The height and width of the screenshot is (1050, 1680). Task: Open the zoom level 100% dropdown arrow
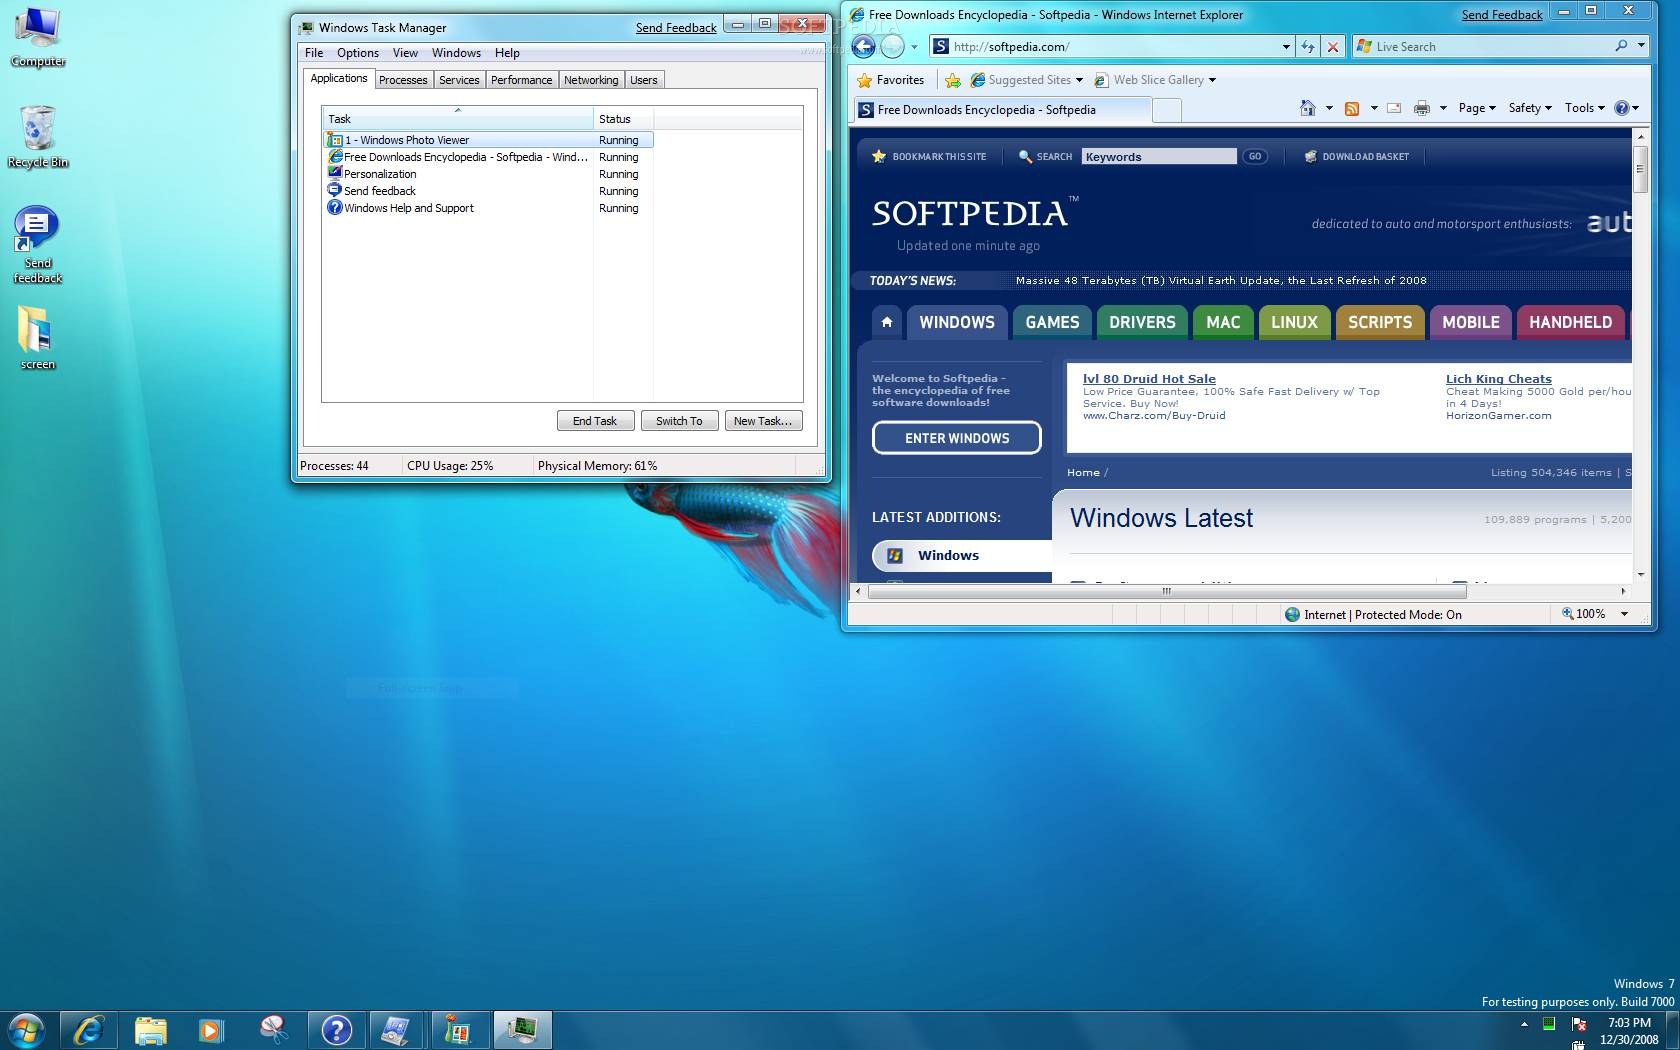[1624, 614]
